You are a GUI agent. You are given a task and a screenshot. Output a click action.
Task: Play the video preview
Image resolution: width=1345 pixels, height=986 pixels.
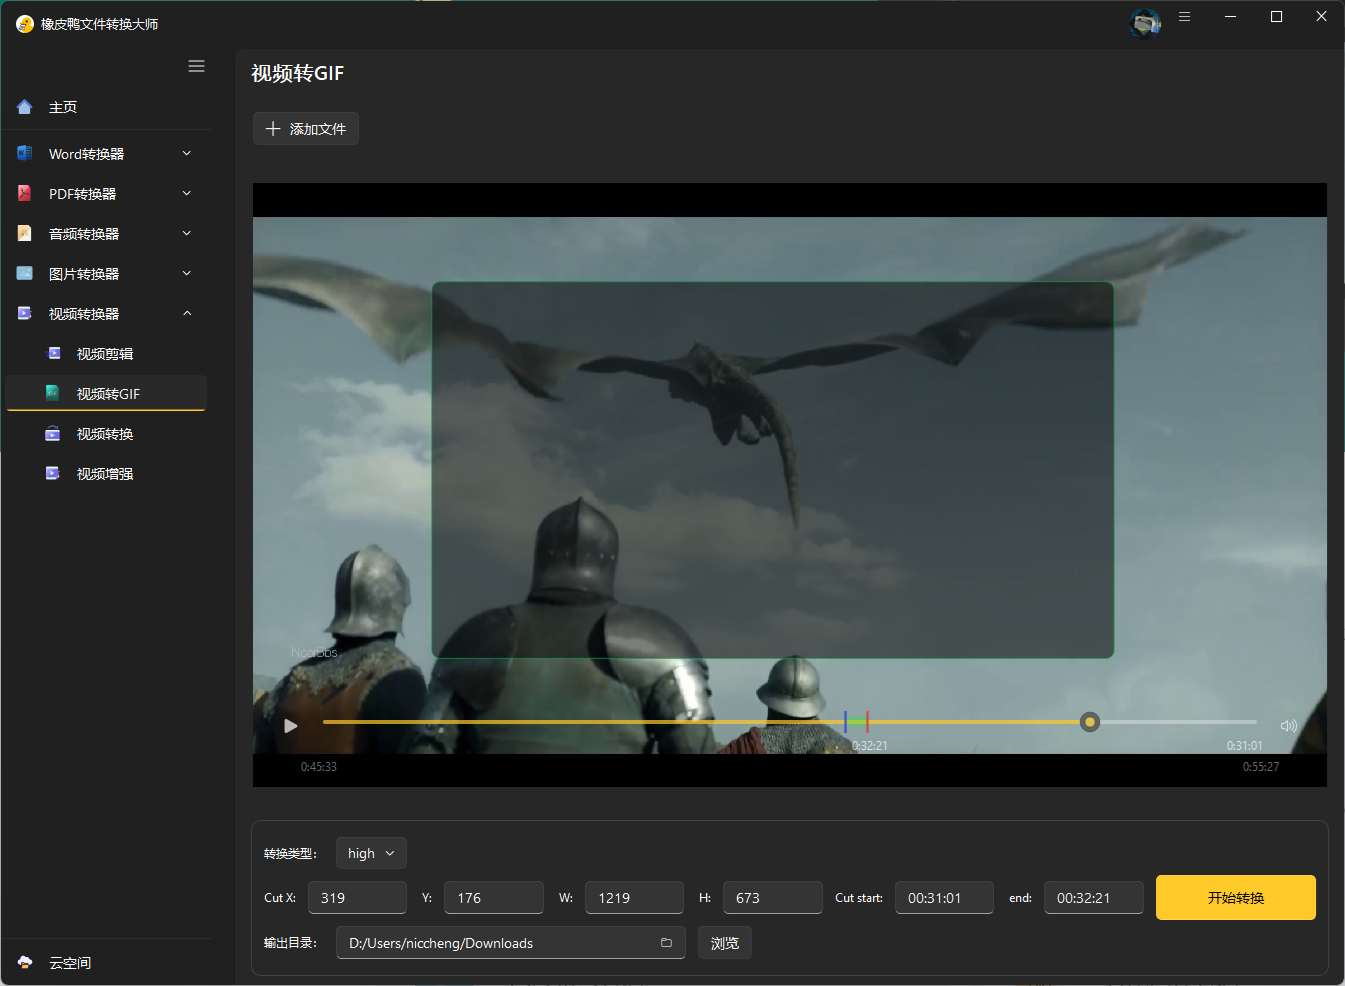point(290,726)
